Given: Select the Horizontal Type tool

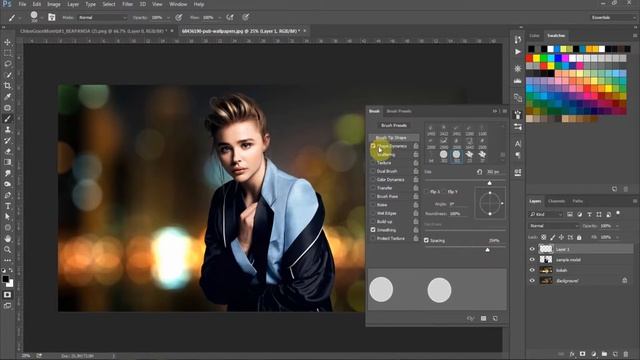Looking at the screenshot, I should coord(7,206).
